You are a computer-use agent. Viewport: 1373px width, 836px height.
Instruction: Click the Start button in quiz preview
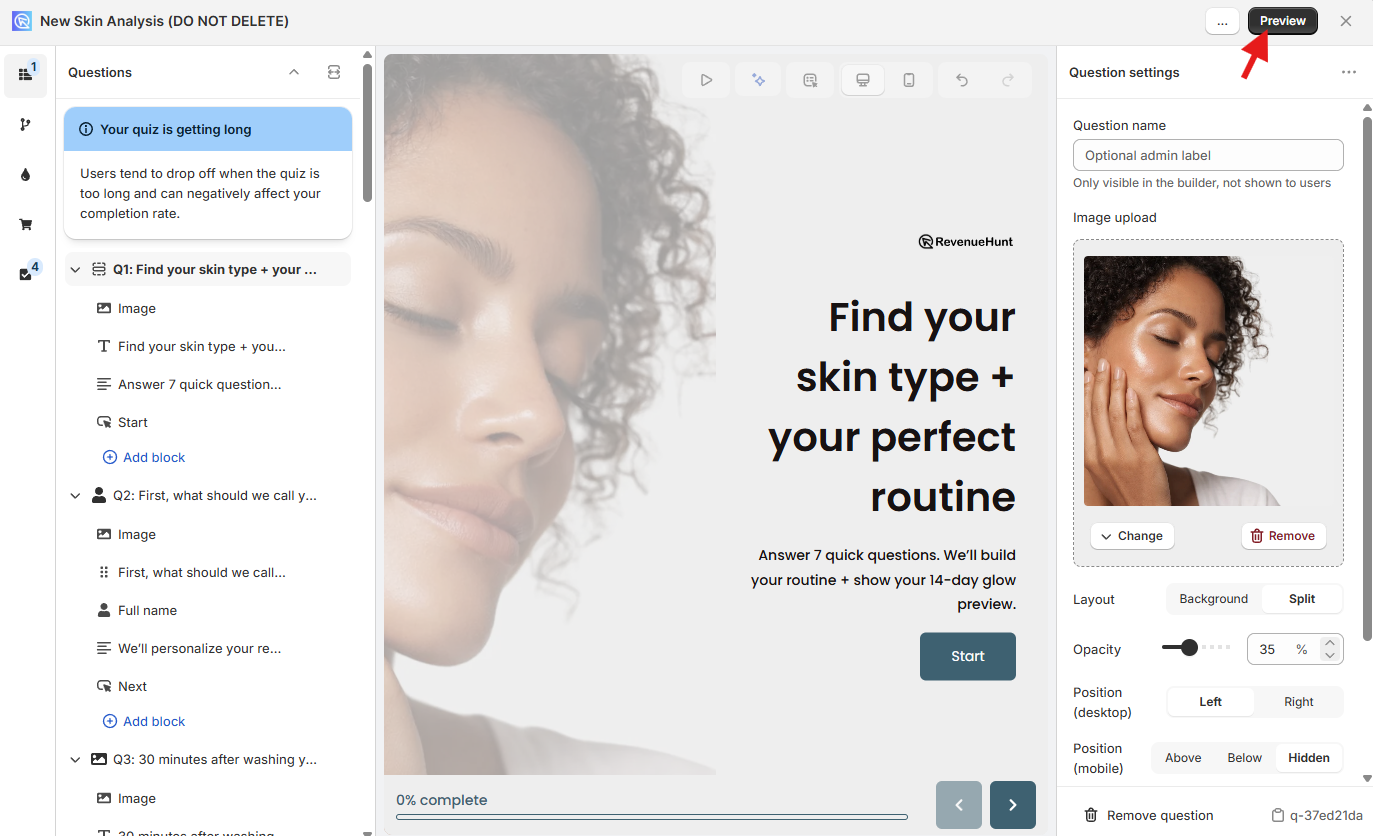[x=968, y=656]
